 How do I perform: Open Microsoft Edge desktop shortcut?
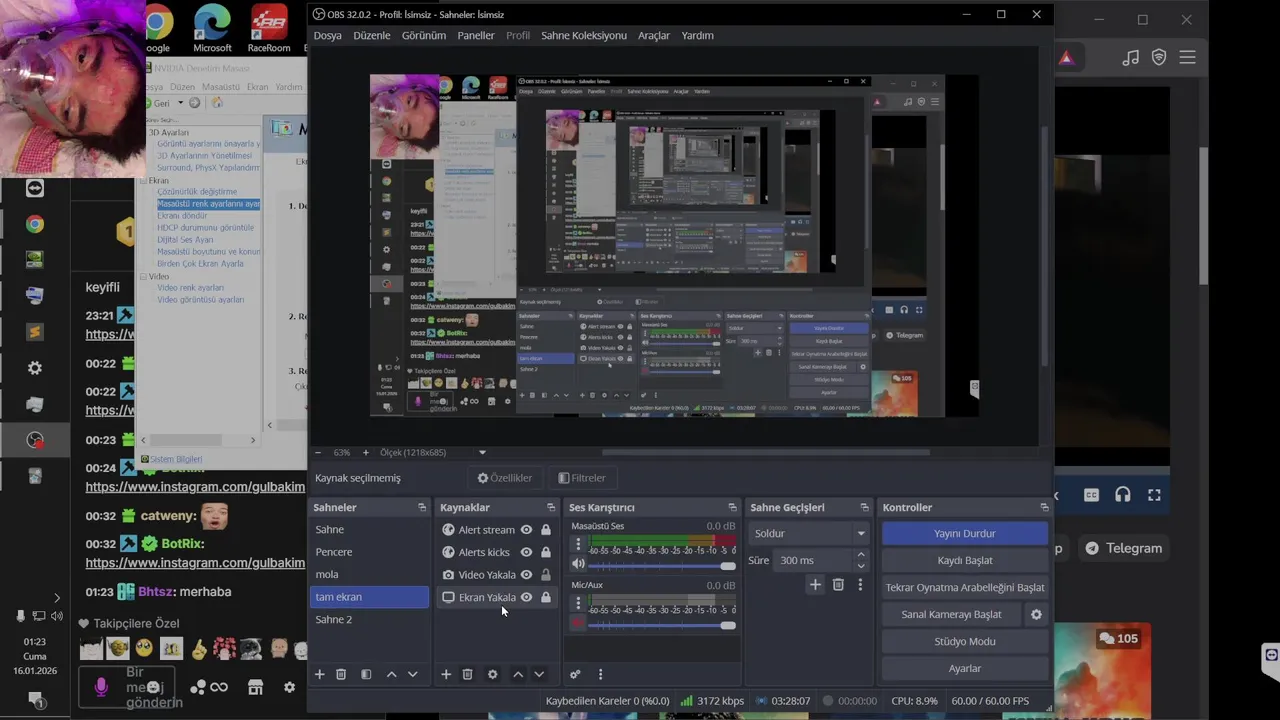pyautogui.click(x=213, y=29)
